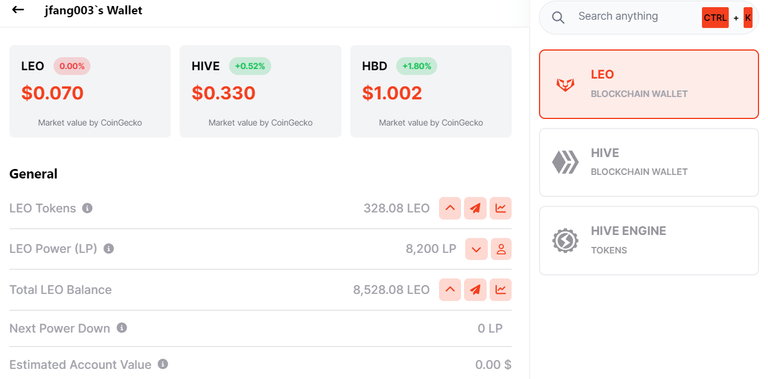
Task: Select the LEO Blockchain Wallet tab
Action: [x=649, y=84]
